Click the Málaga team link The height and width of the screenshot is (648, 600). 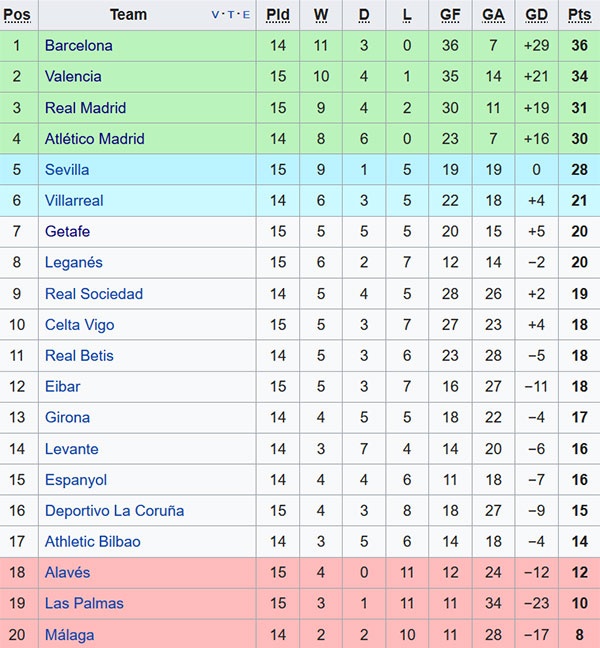70,634
